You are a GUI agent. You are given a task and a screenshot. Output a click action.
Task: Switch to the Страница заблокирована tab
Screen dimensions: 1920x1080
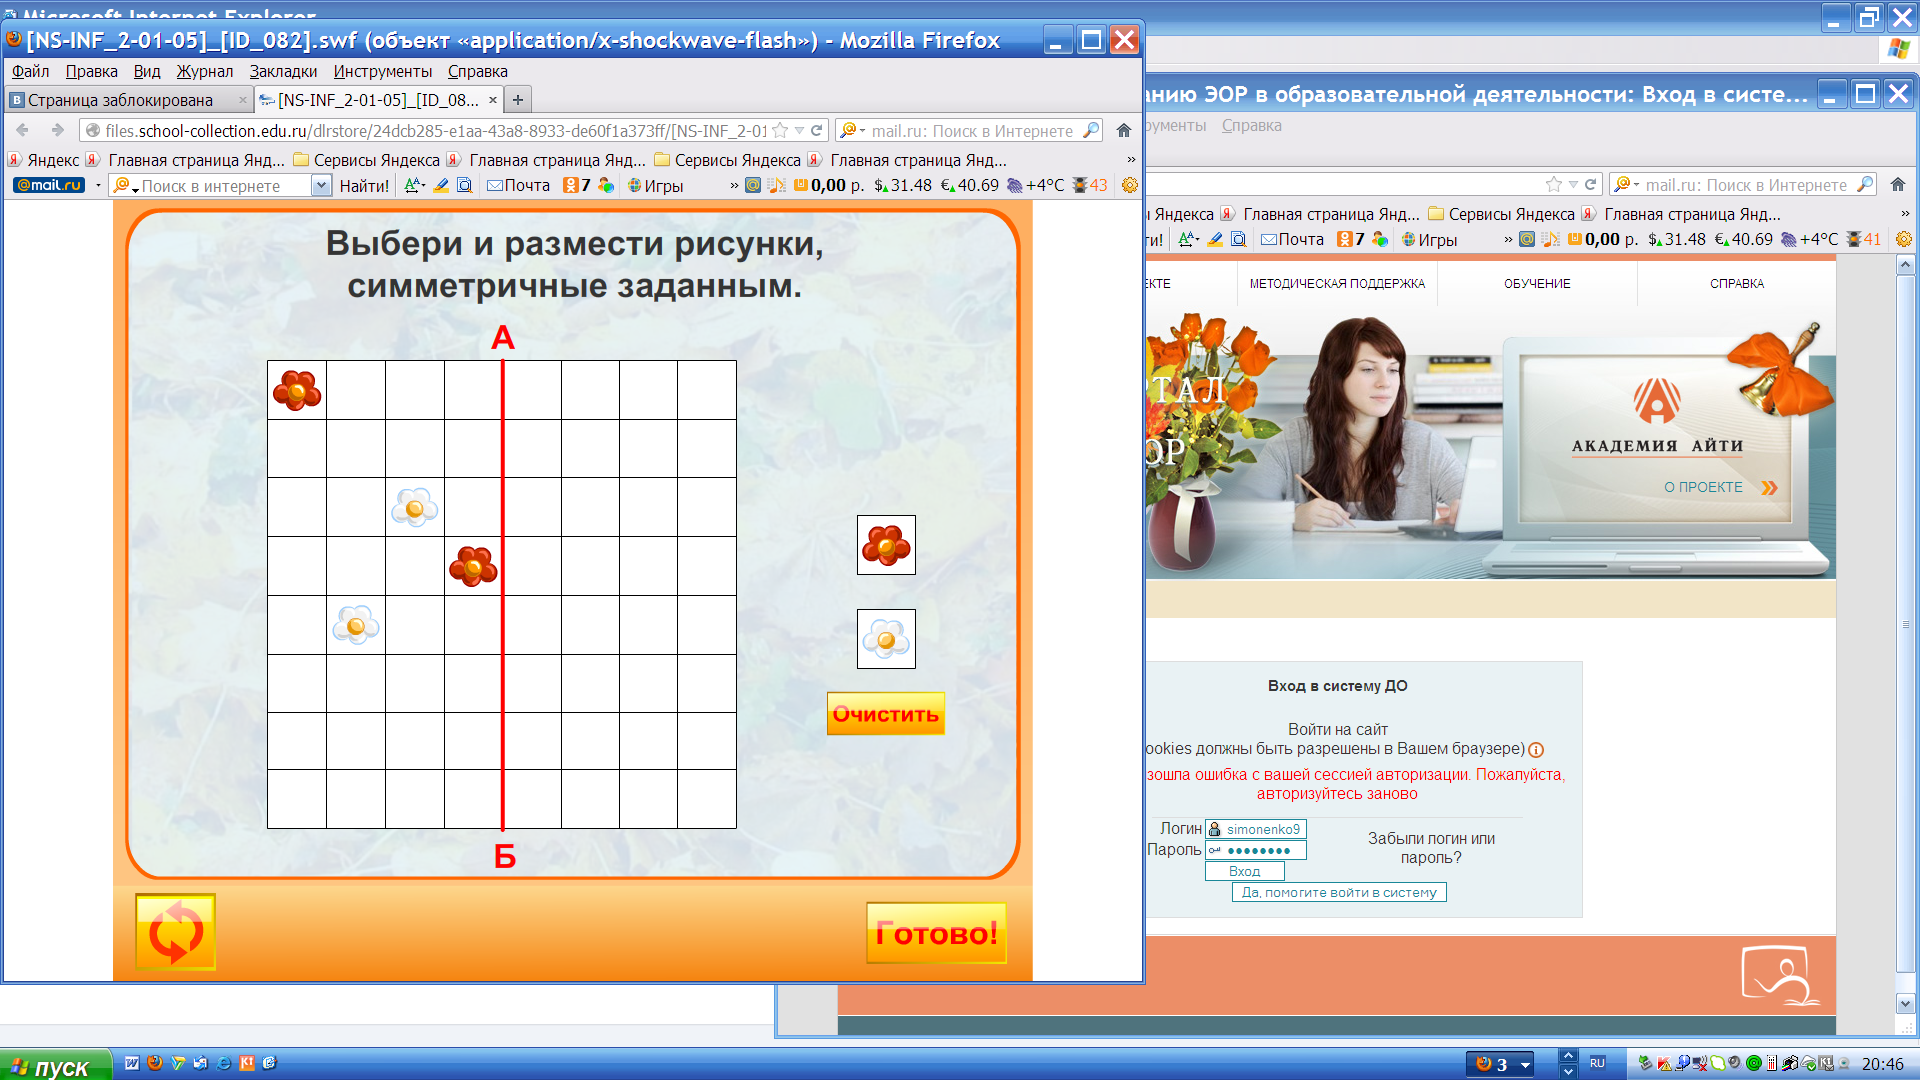coord(128,99)
